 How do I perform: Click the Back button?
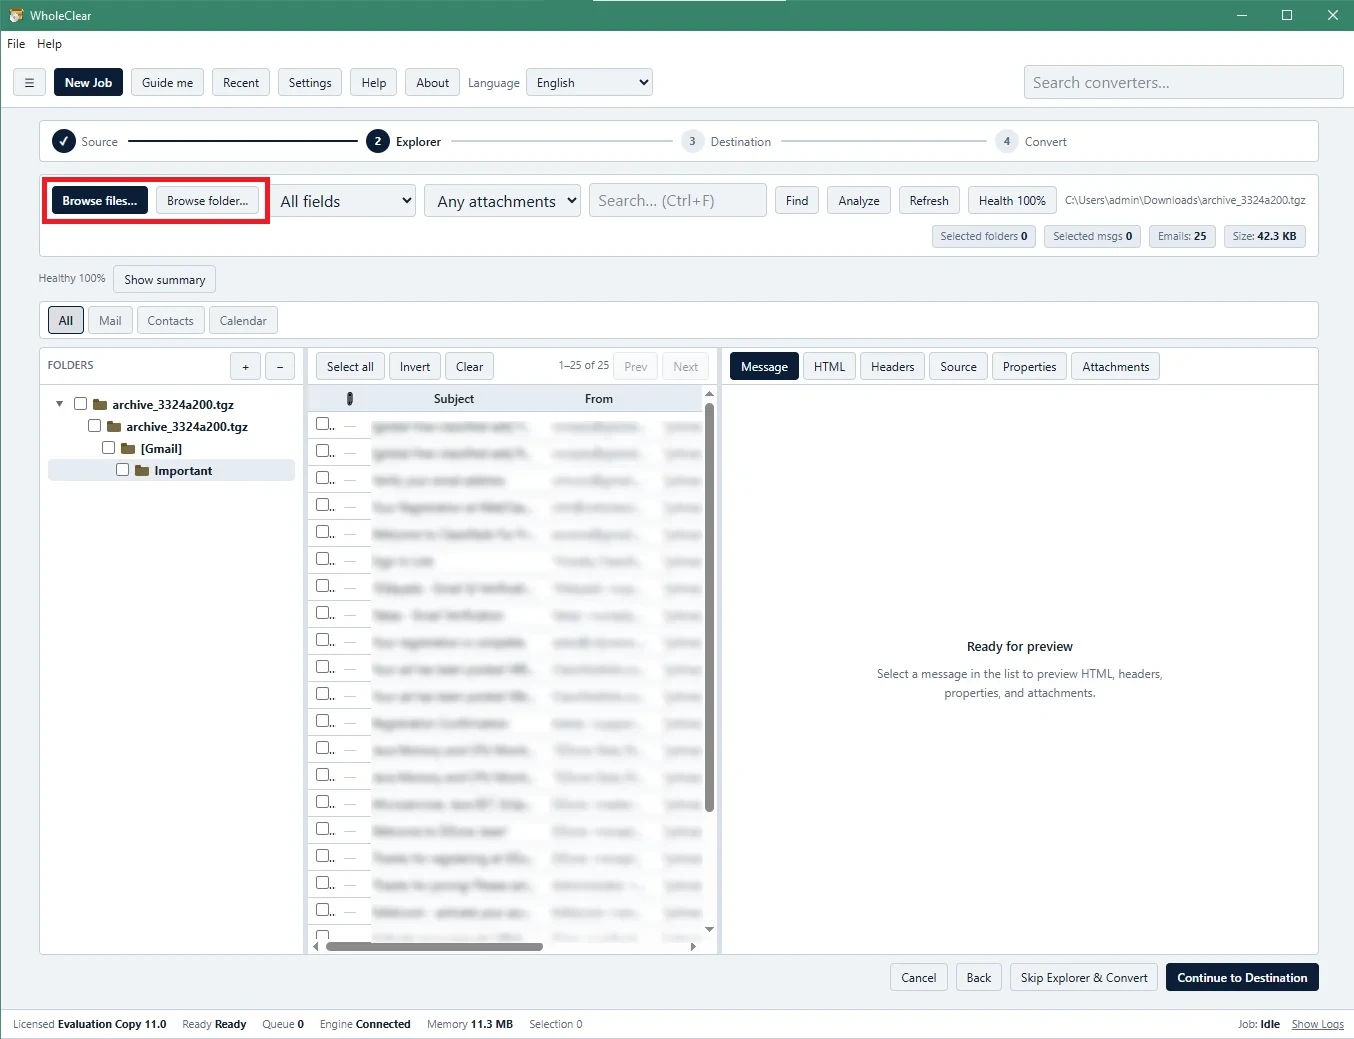point(979,978)
